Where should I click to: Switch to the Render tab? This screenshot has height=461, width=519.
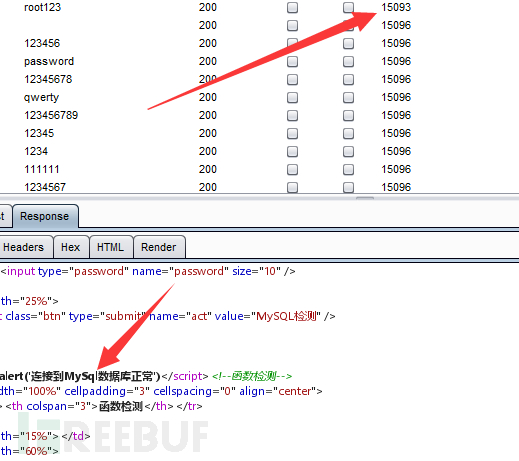click(x=159, y=247)
